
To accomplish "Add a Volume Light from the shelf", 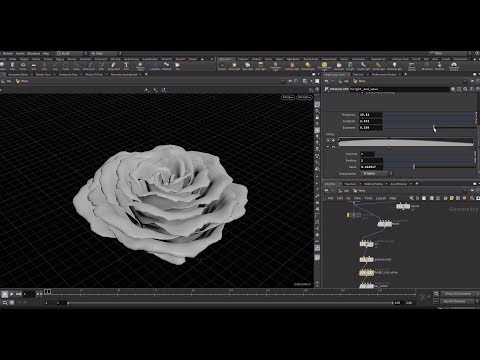I will [x=292, y=66].
